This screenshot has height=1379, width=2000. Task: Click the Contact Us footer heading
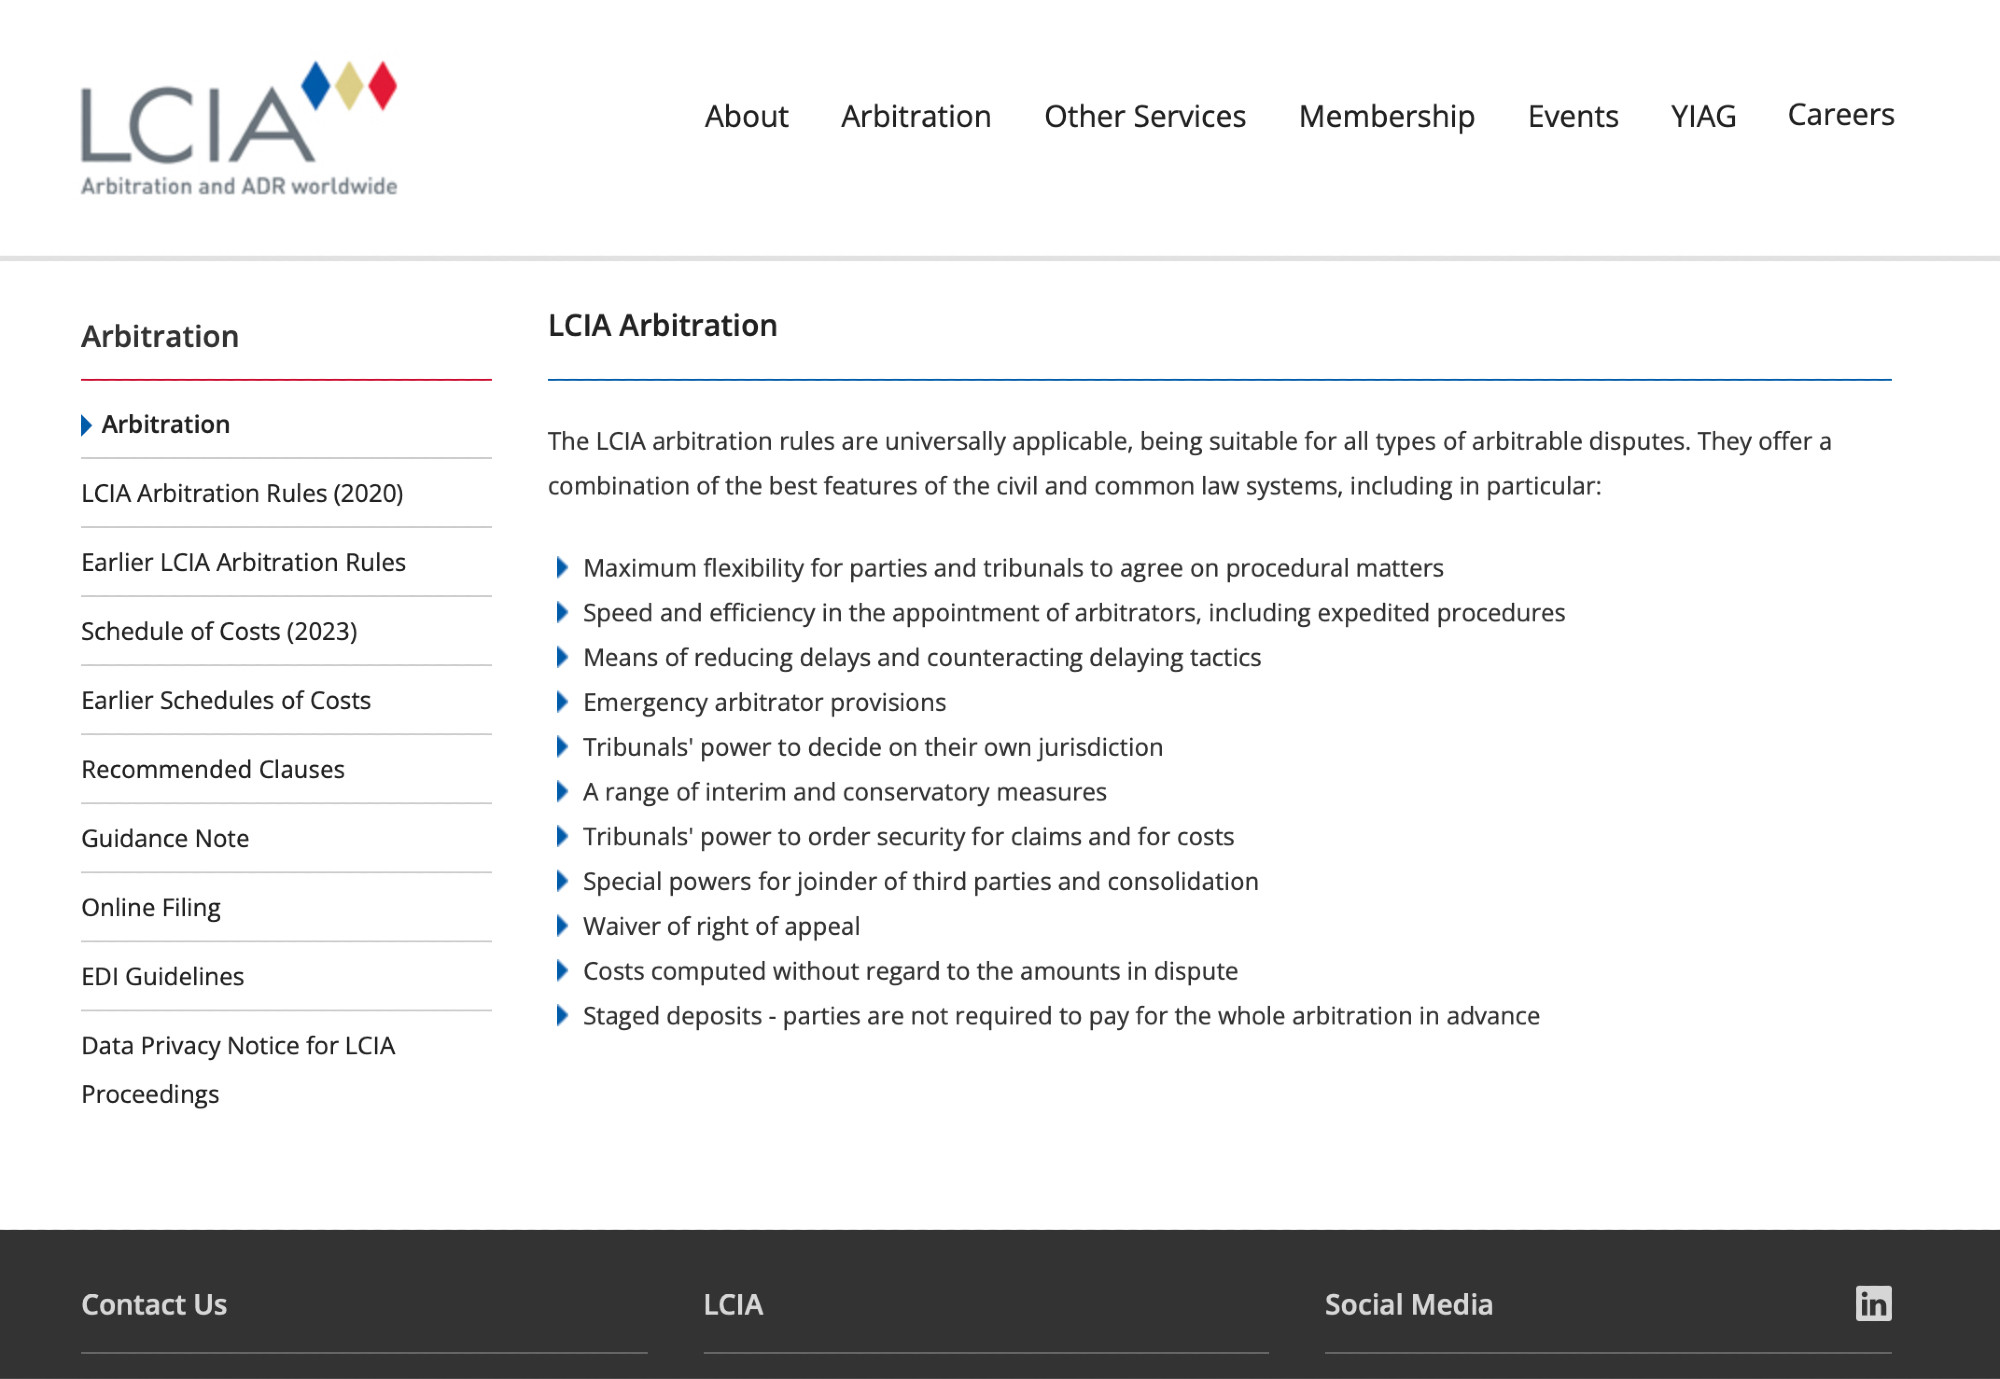click(x=154, y=1304)
